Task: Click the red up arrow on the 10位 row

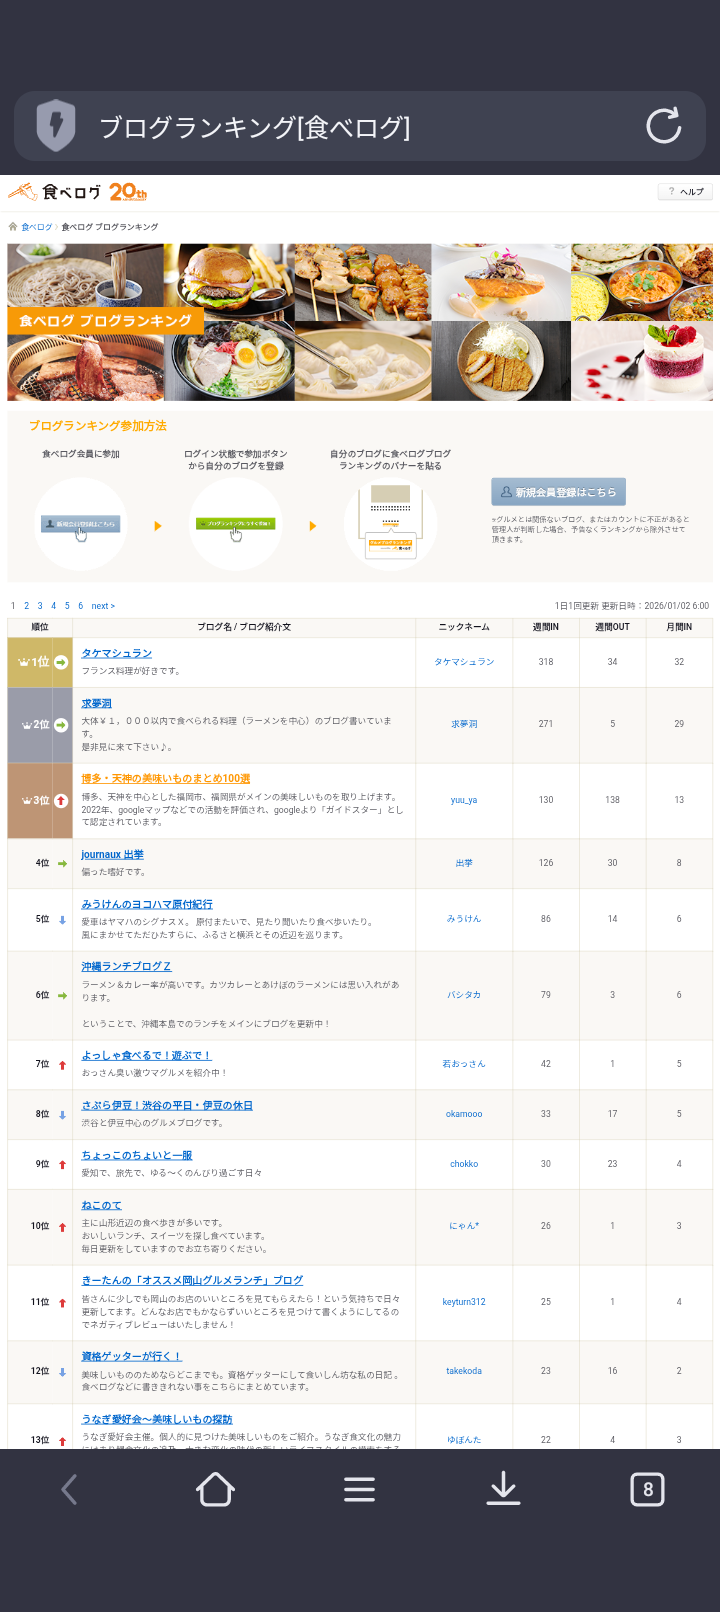Action: pyautogui.click(x=62, y=1227)
